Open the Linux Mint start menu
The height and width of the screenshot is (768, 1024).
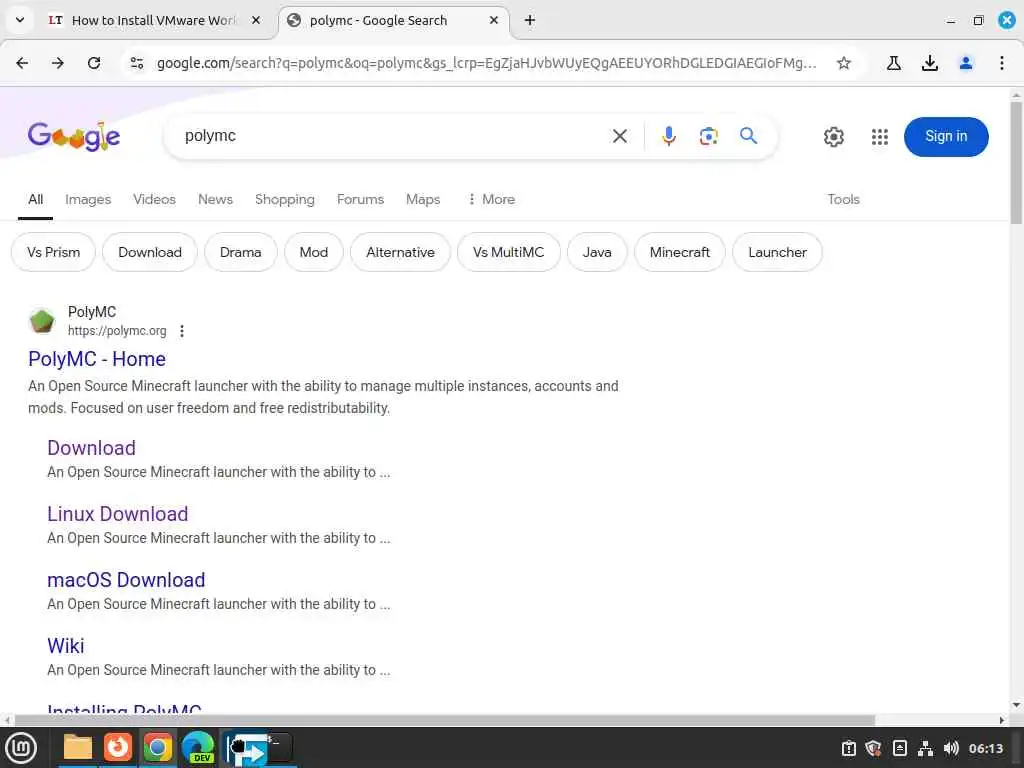coord(21,748)
